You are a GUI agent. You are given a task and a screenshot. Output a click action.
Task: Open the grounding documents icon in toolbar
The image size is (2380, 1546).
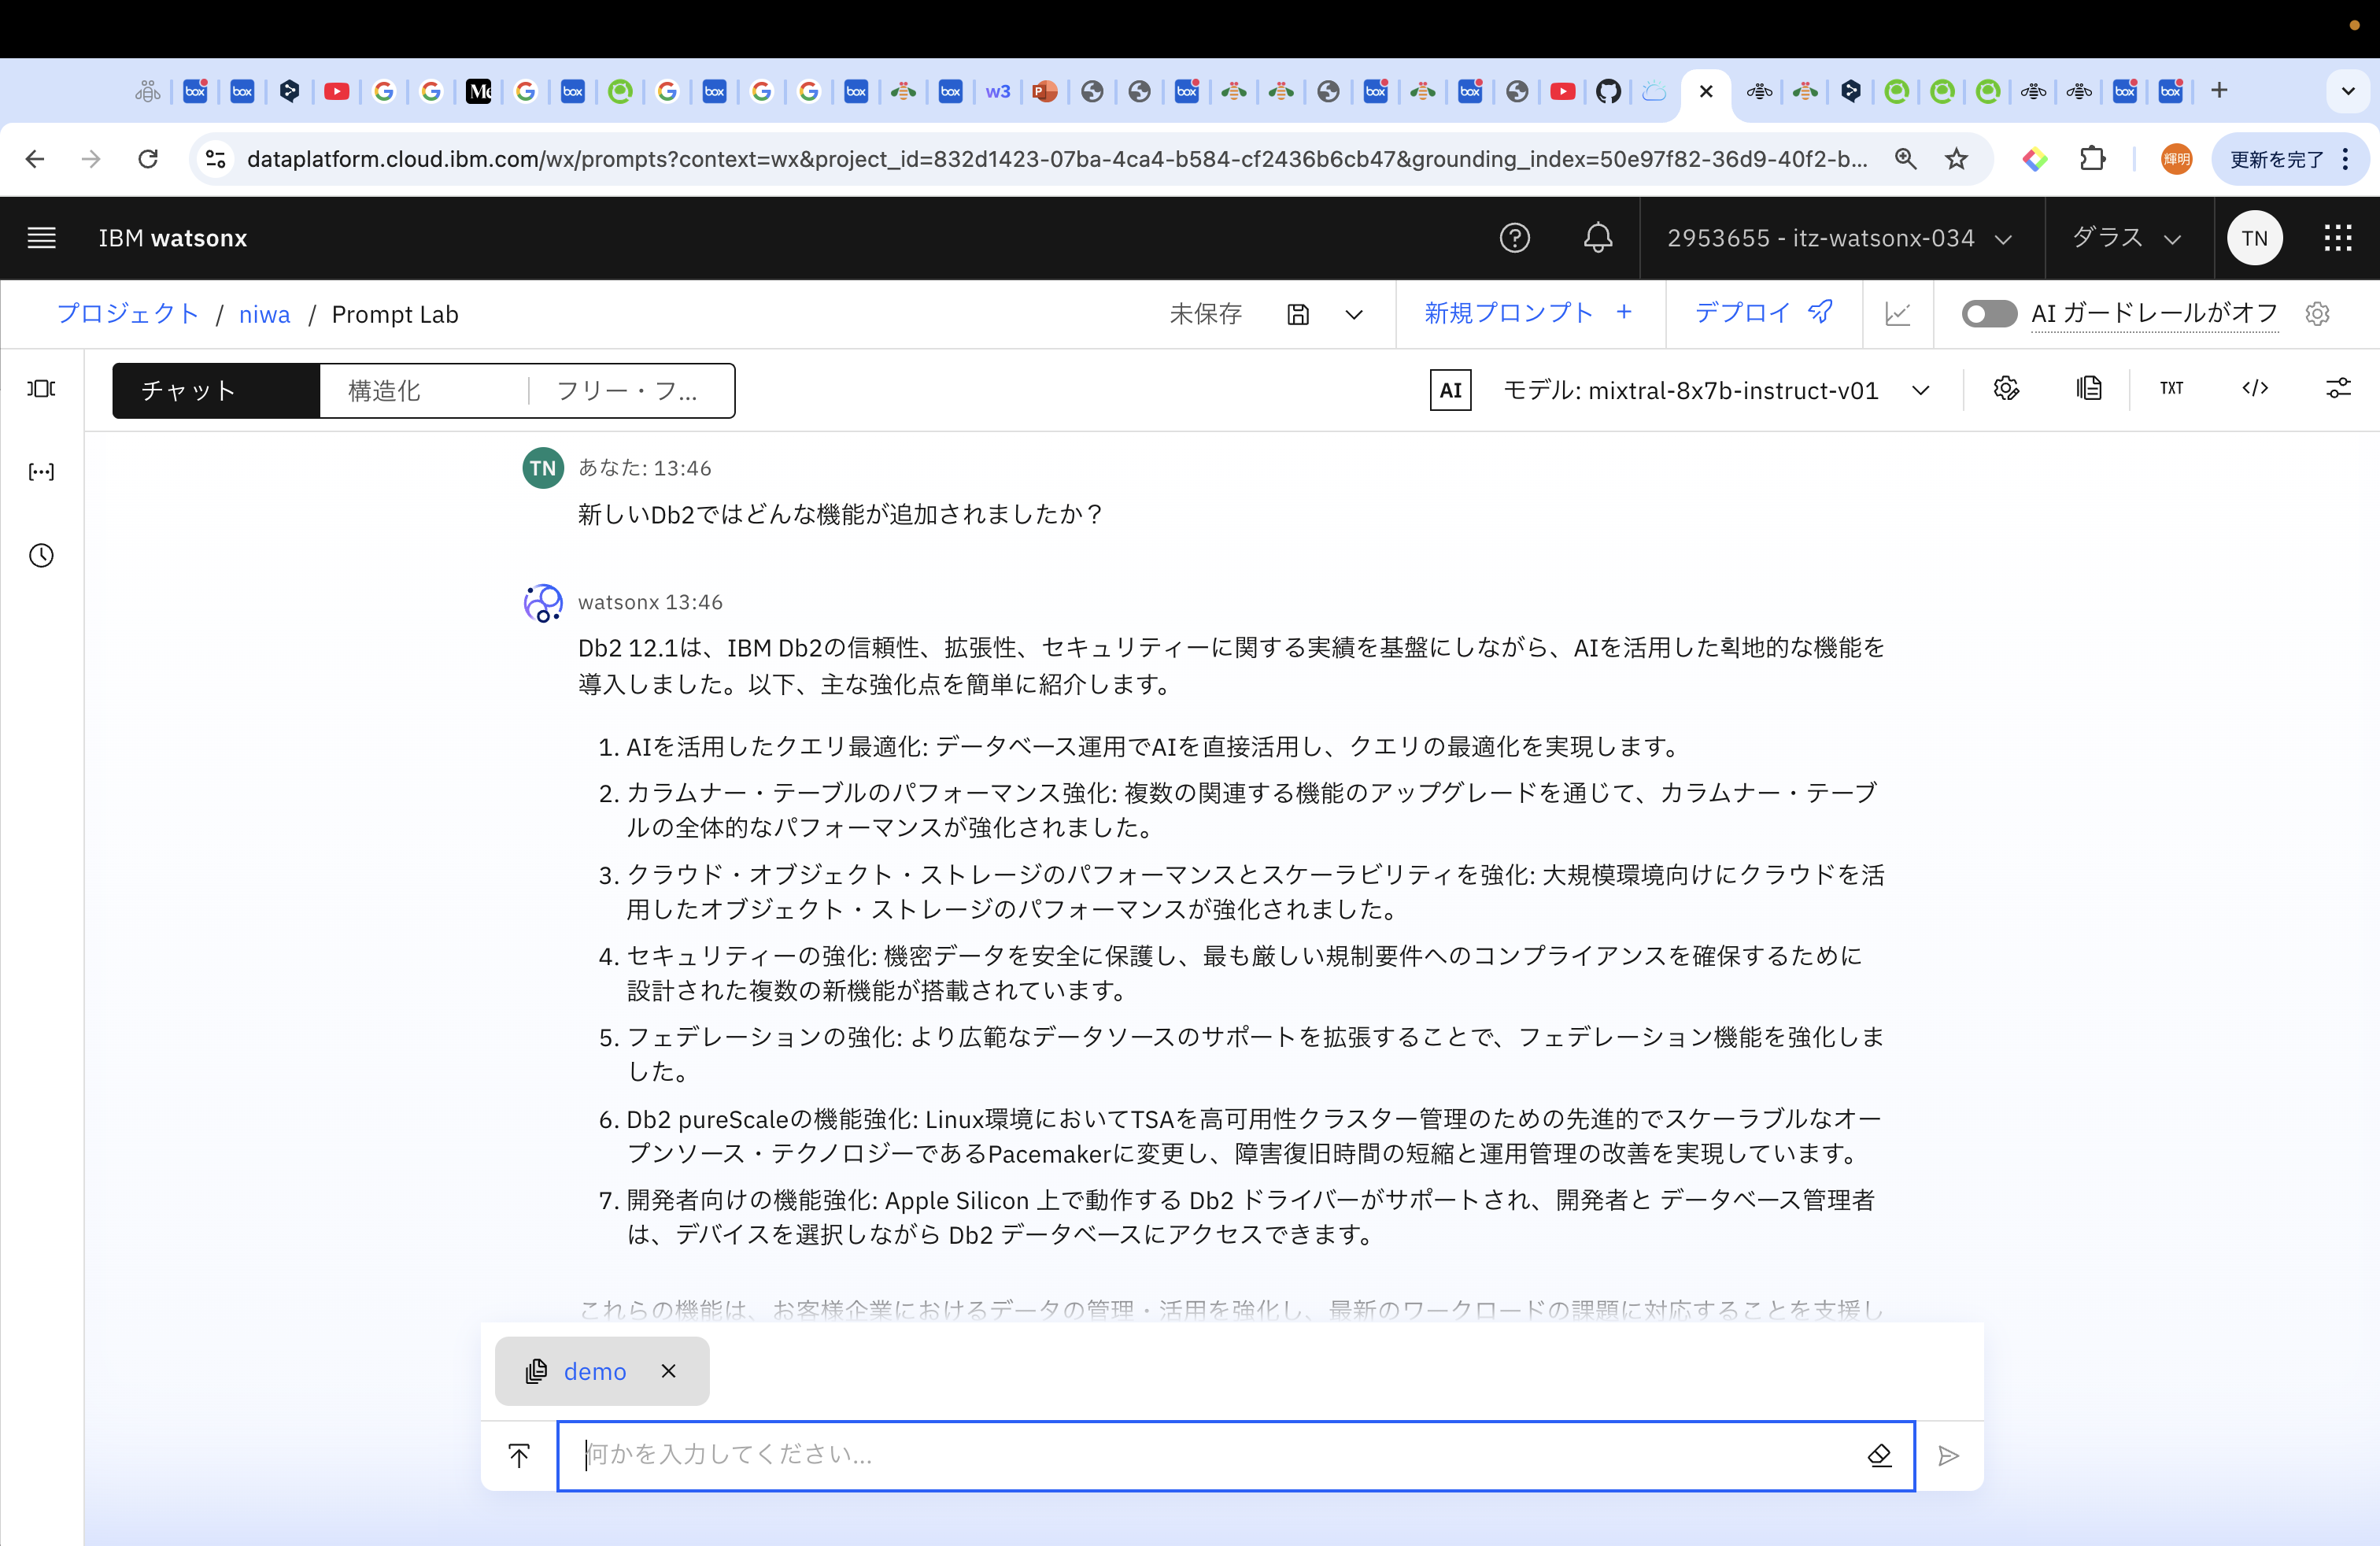2088,389
